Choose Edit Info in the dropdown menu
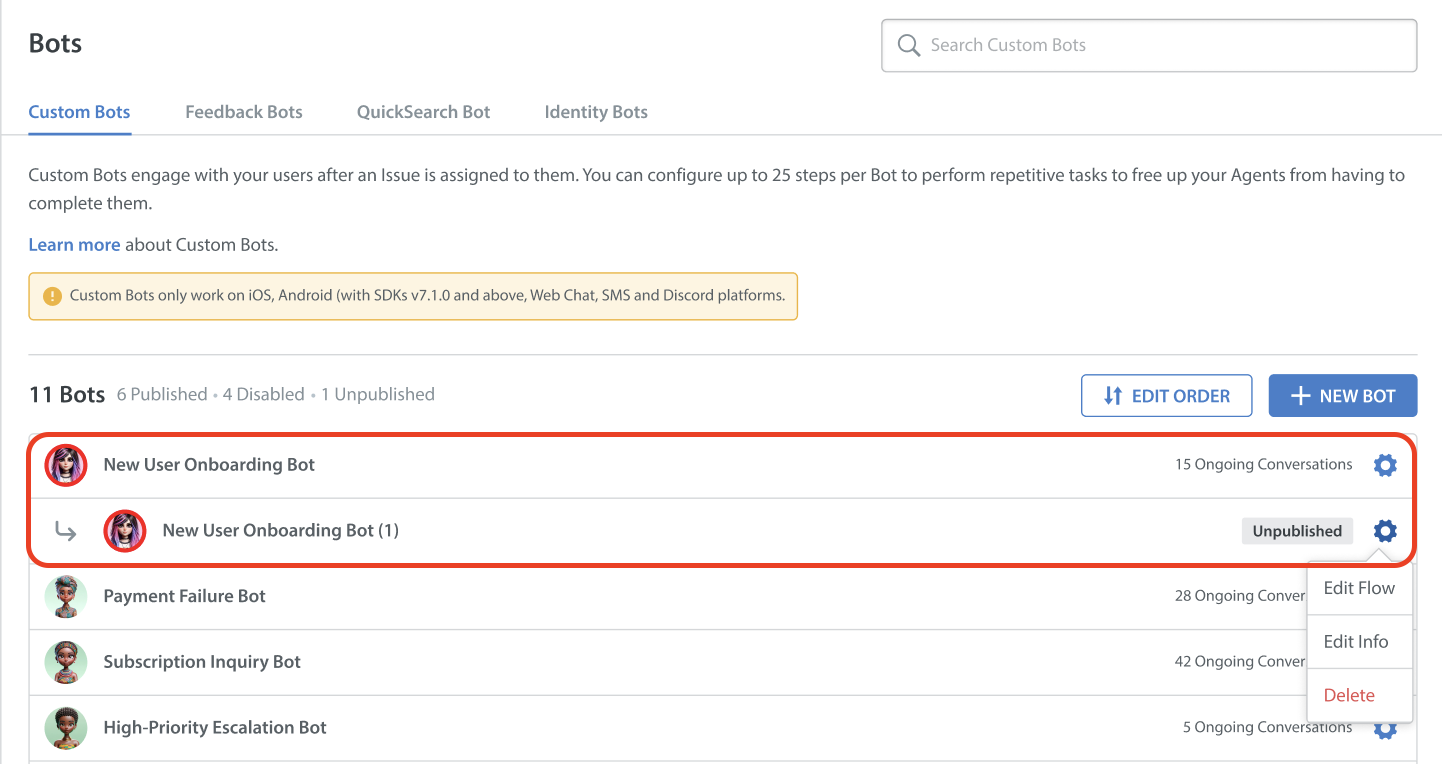 (x=1355, y=642)
